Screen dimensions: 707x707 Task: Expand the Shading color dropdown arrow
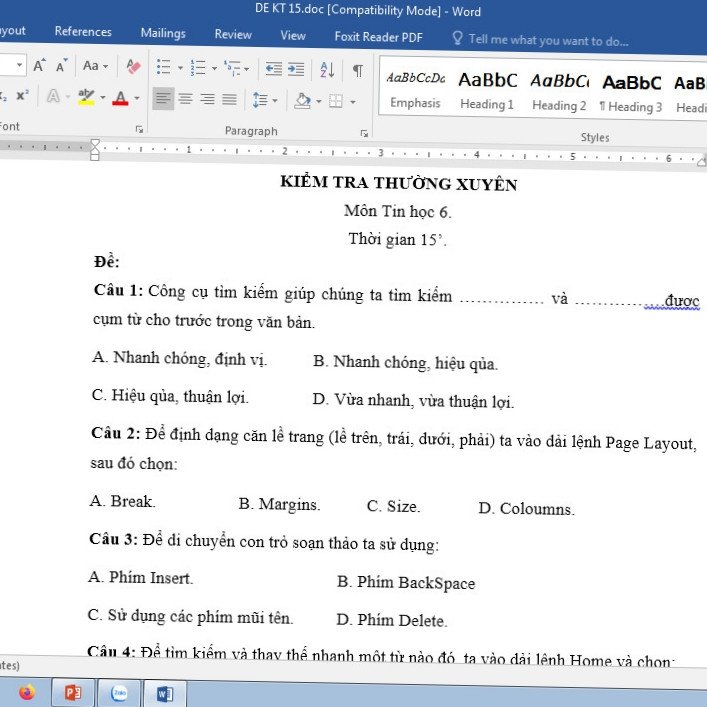pyautogui.click(x=319, y=101)
